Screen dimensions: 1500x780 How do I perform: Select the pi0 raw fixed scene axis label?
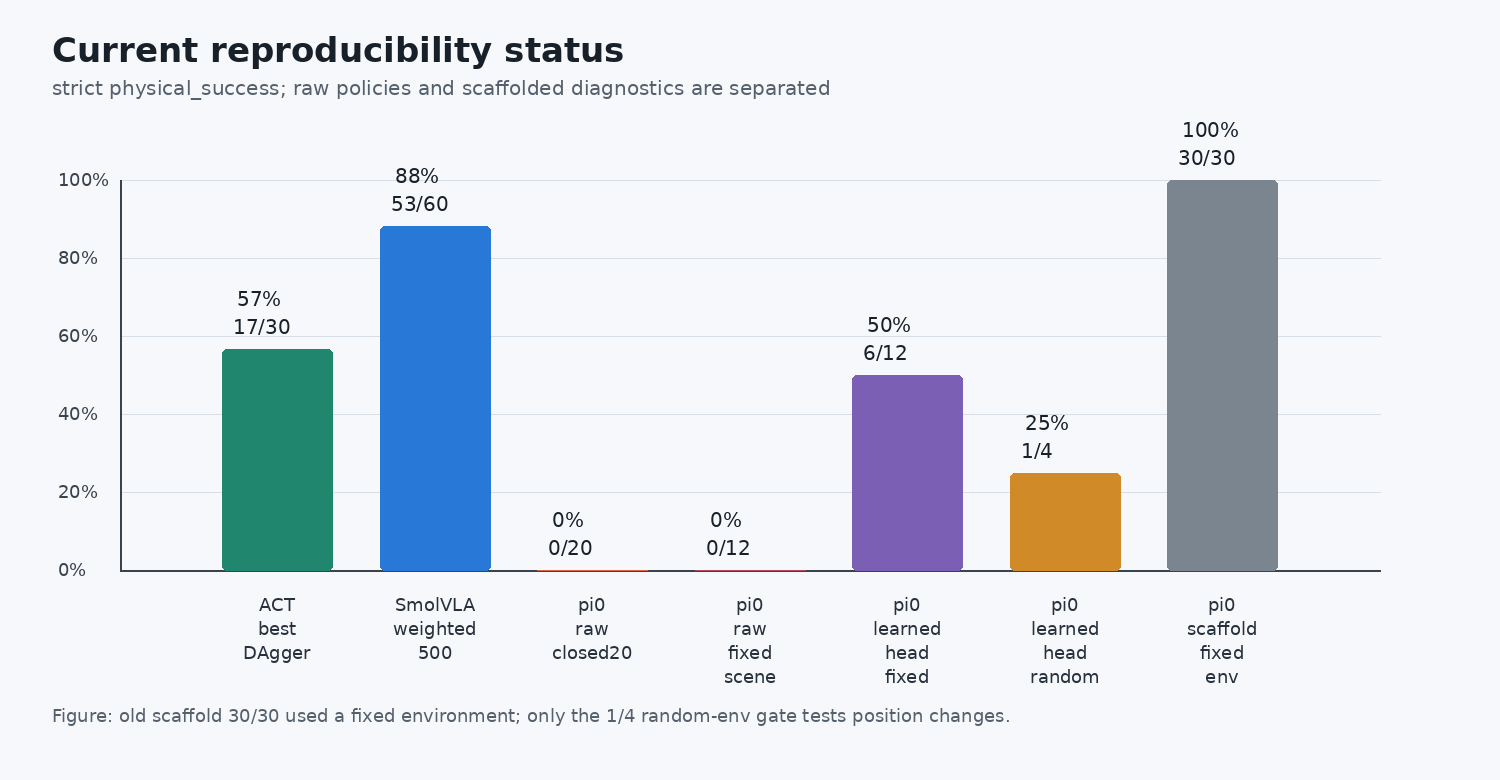pos(750,641)
